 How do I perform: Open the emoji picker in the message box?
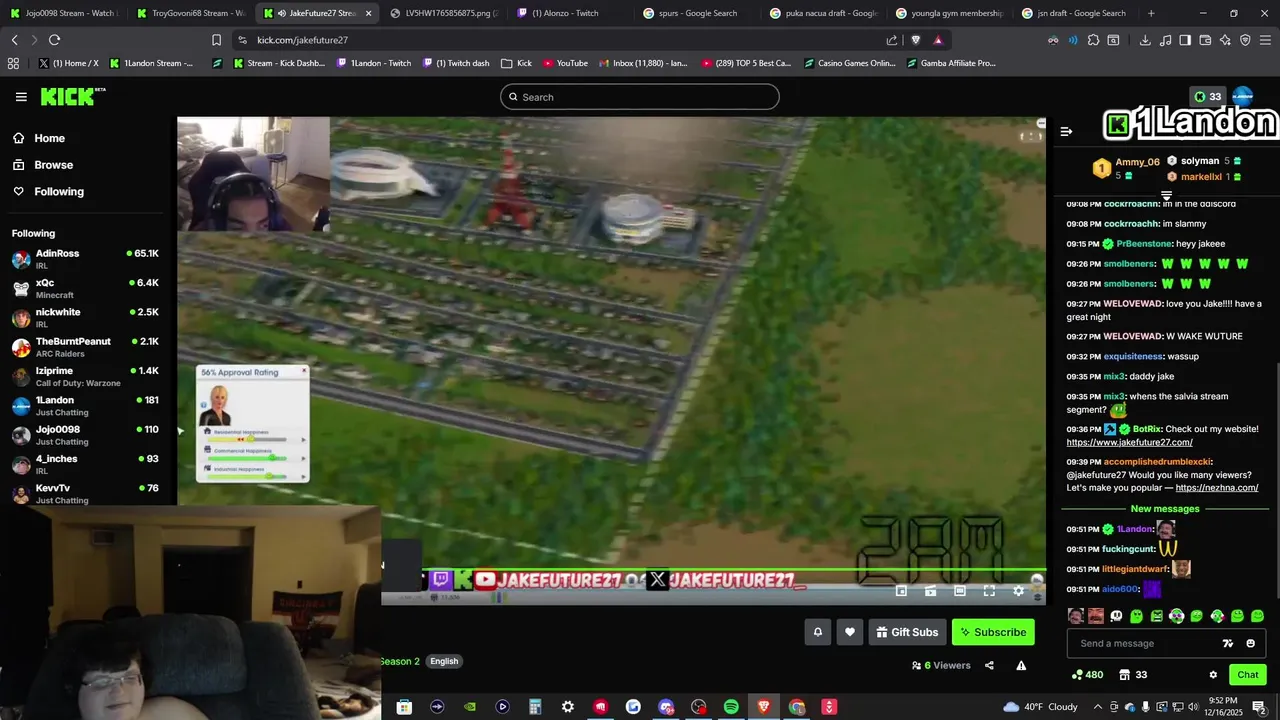1250,643
